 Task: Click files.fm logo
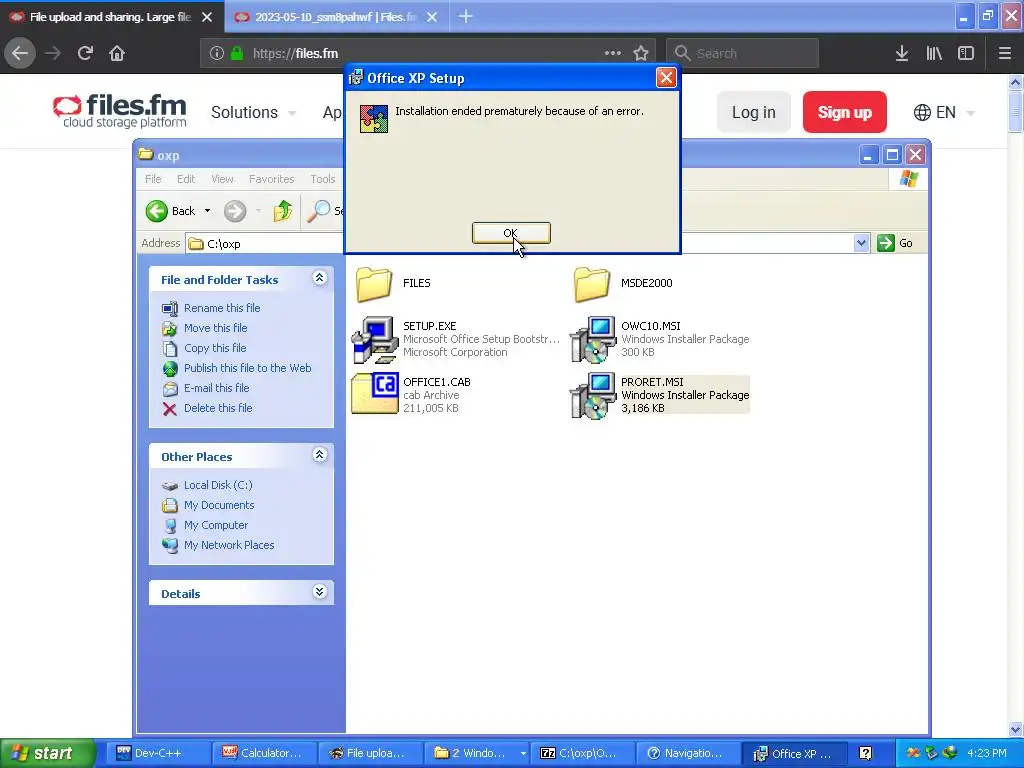(120, 111)
